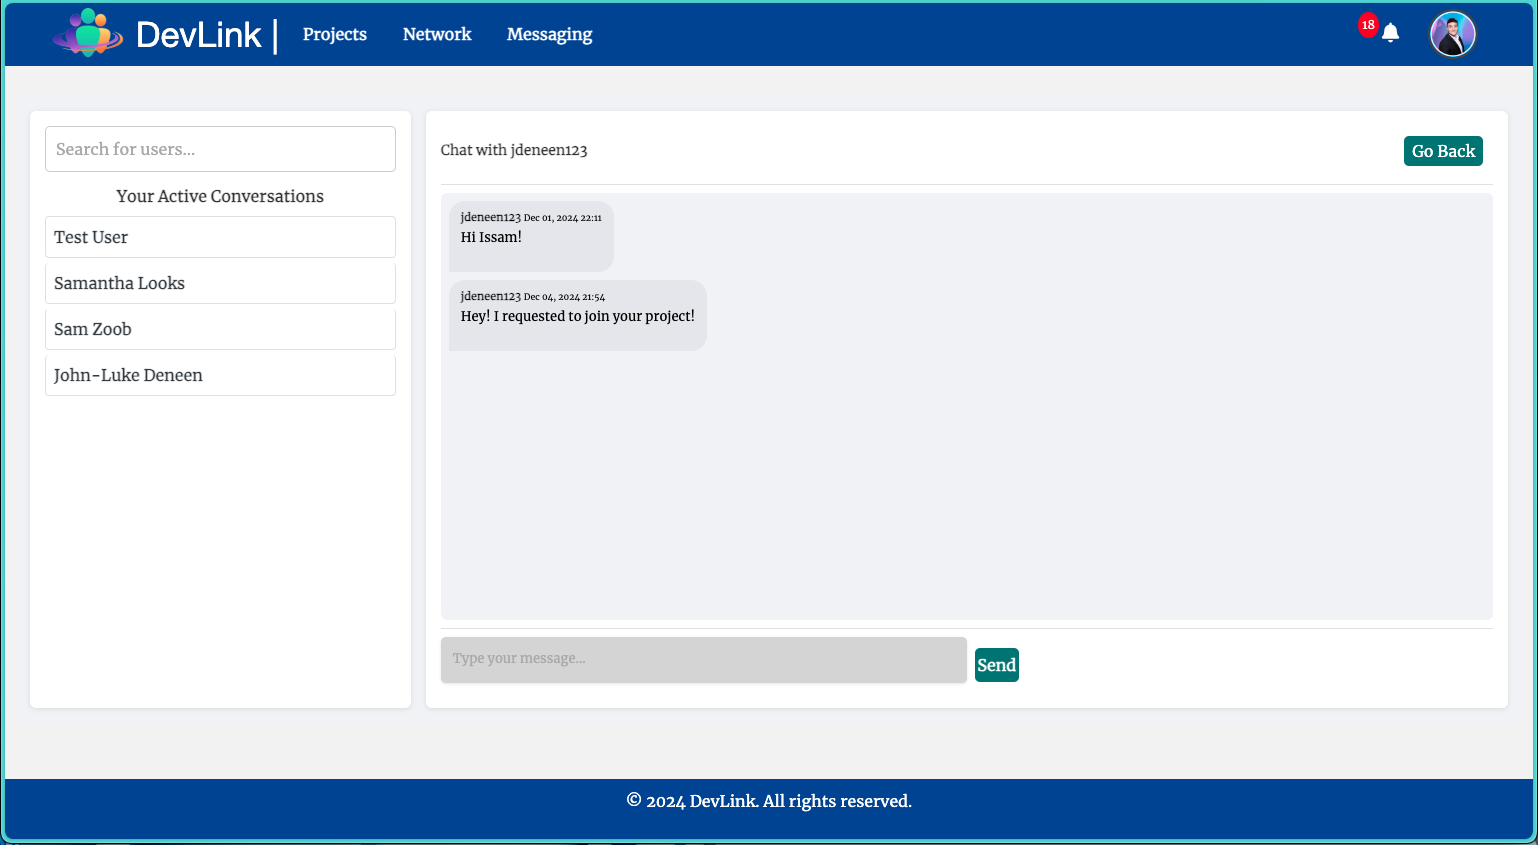Open the Projects menu
The height and width of the screenshot is (845, 1538).
click(x=335, y=34)
